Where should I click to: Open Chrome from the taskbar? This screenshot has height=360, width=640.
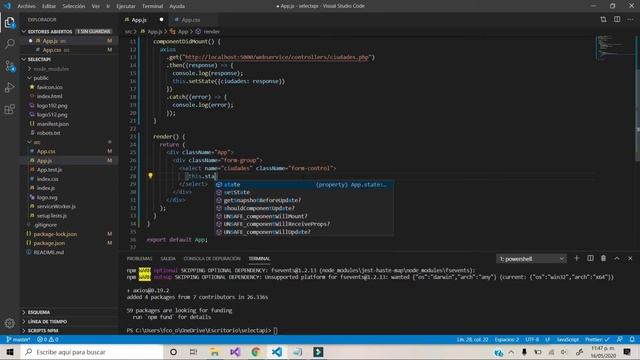[x=256, y=352]
